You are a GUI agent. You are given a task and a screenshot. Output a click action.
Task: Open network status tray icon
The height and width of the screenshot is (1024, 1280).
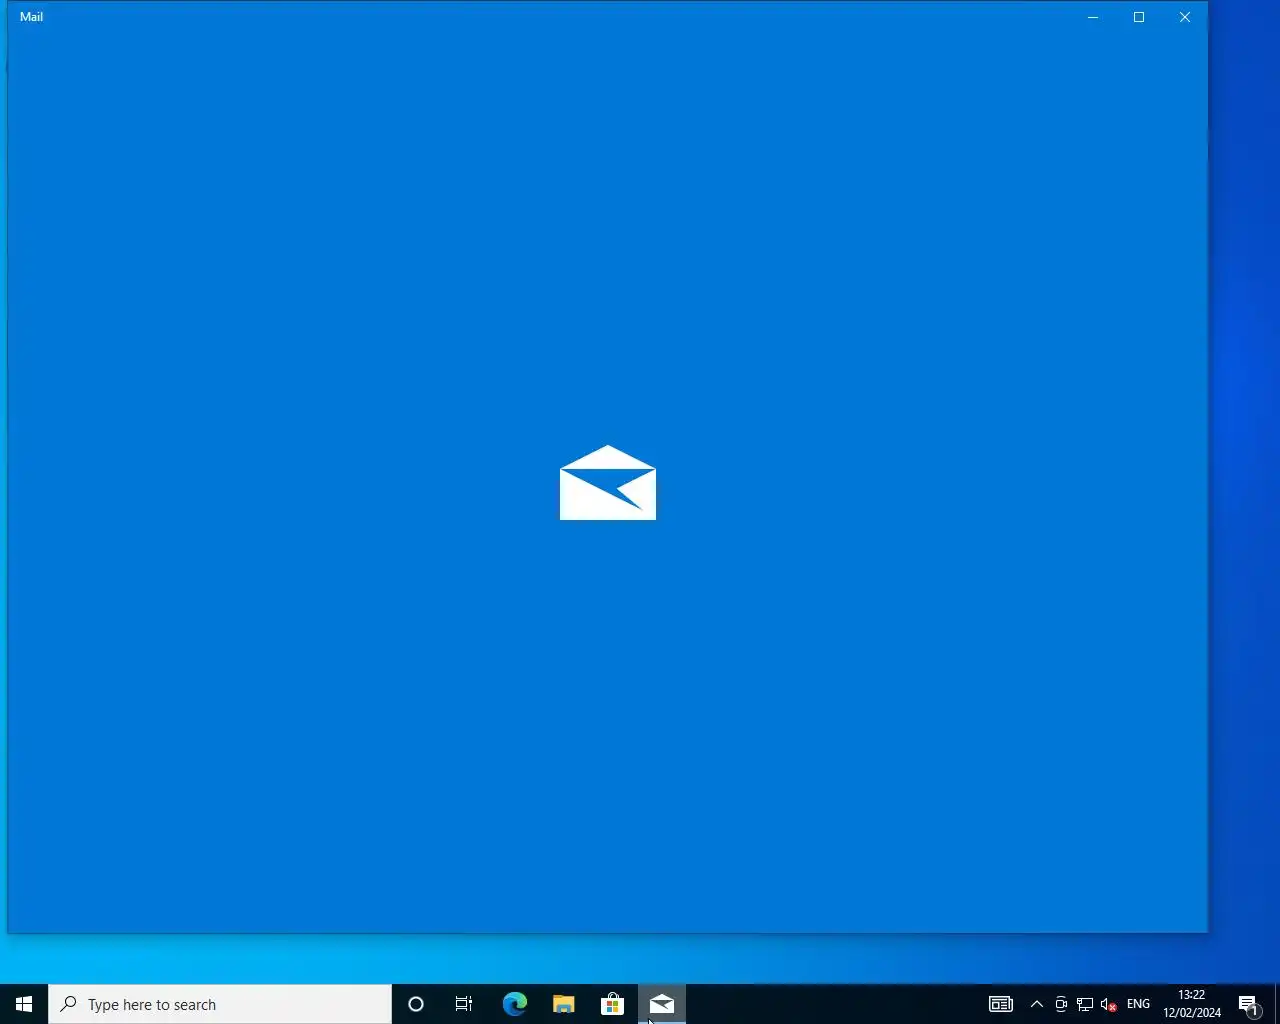coord(1085,1004)
